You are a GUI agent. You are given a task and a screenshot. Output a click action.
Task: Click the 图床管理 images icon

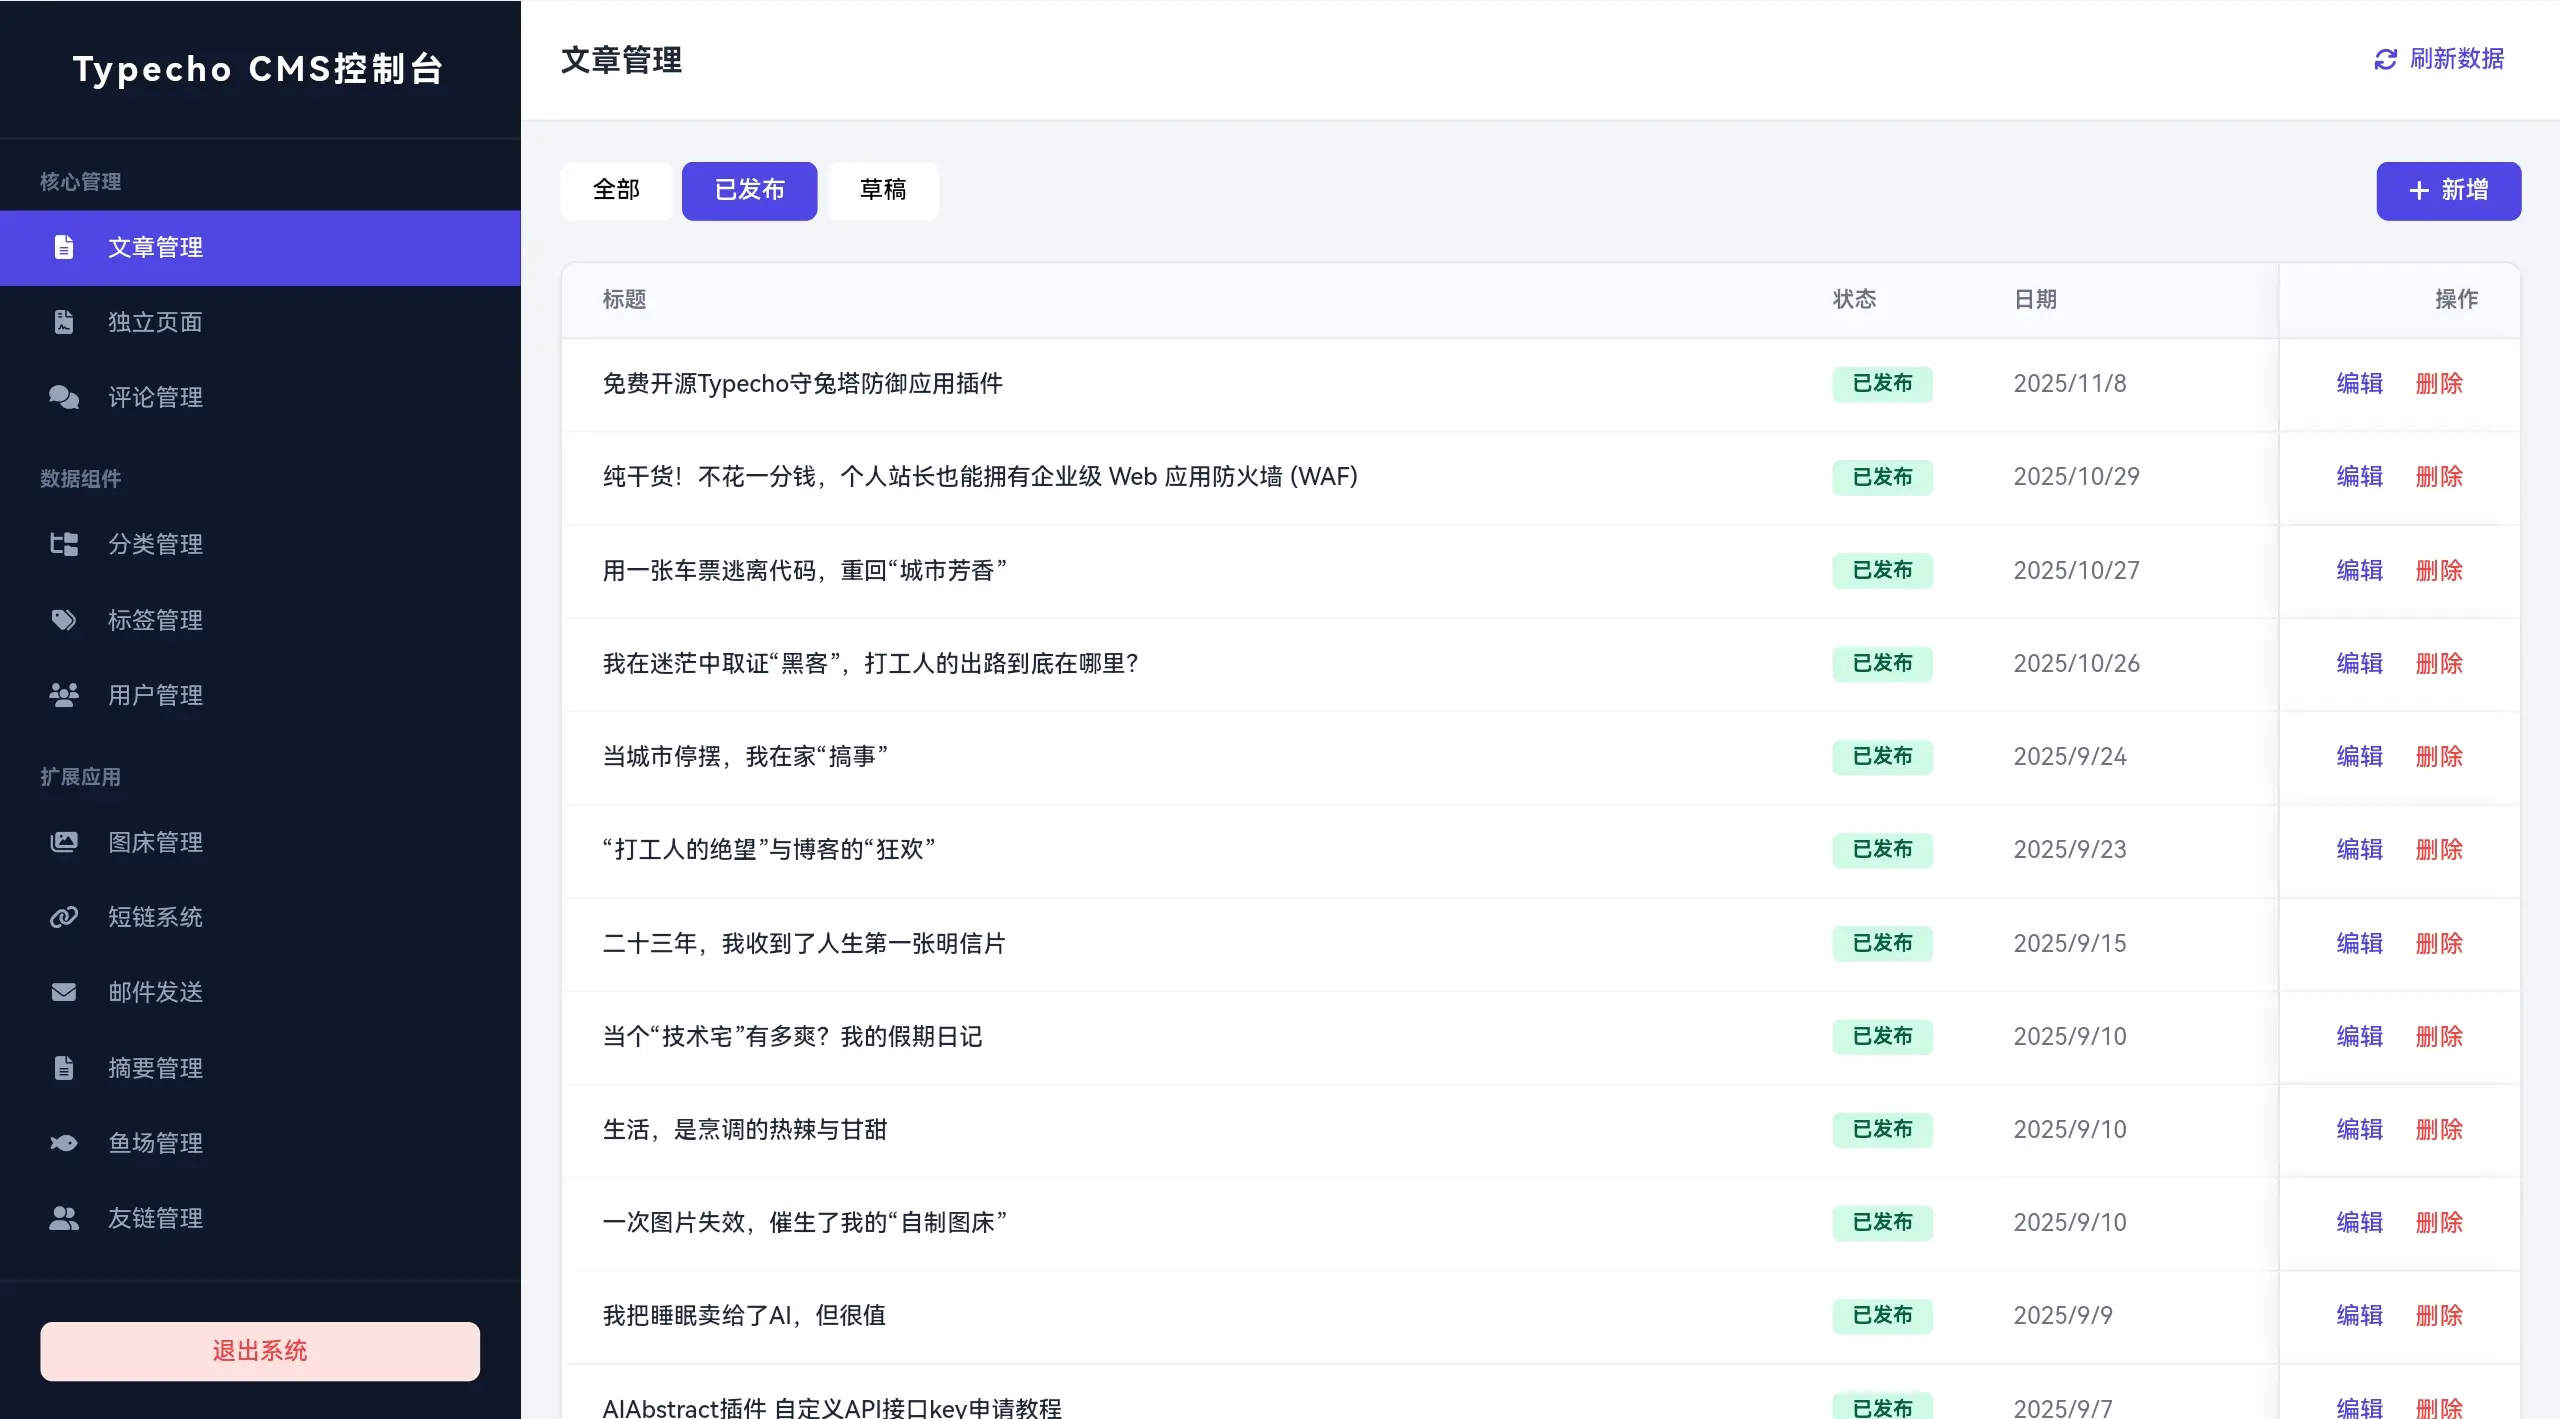[64, 842]
